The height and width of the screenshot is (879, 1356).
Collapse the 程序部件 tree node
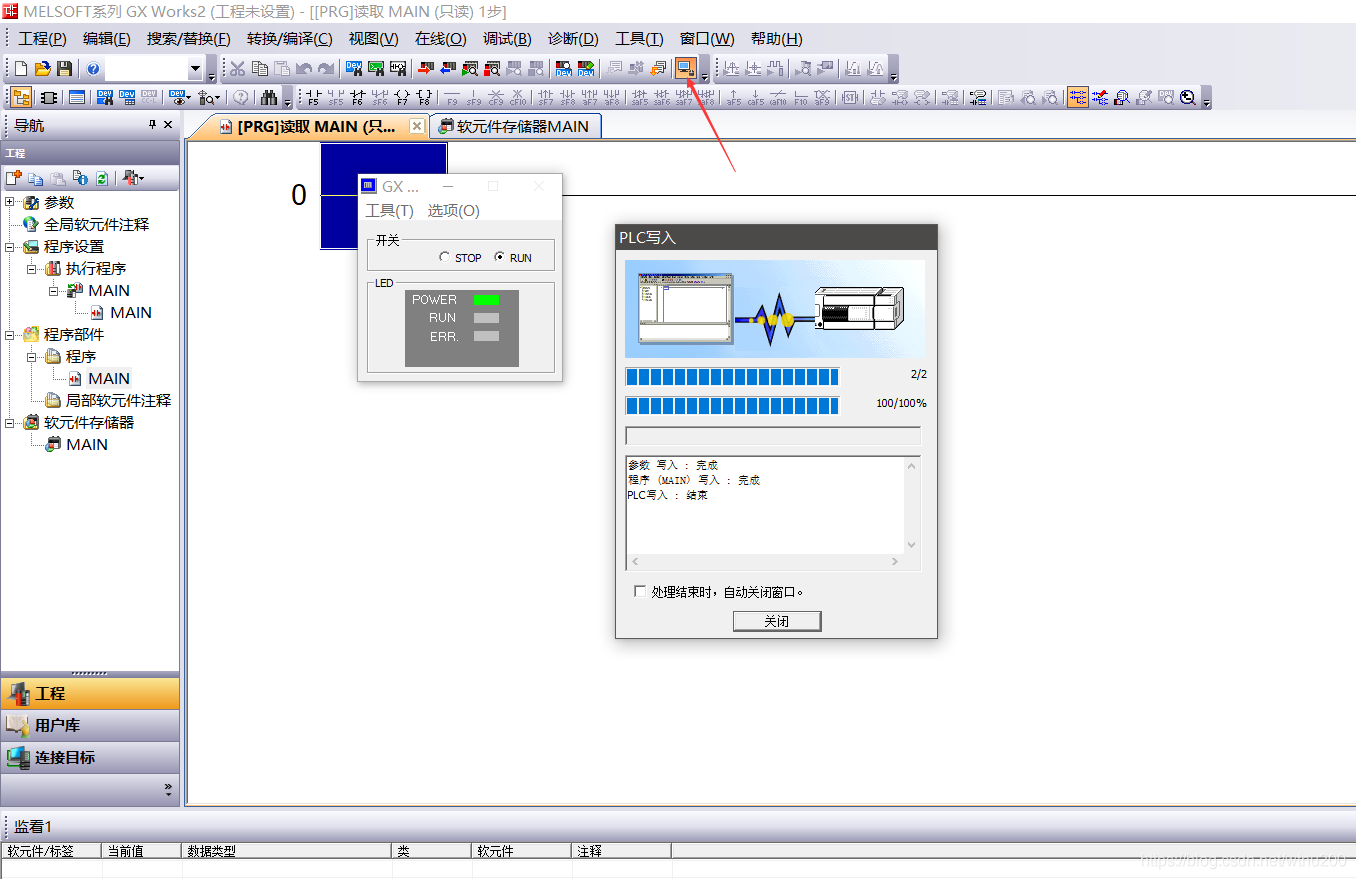pyautogui.click(x=10, y=334)
